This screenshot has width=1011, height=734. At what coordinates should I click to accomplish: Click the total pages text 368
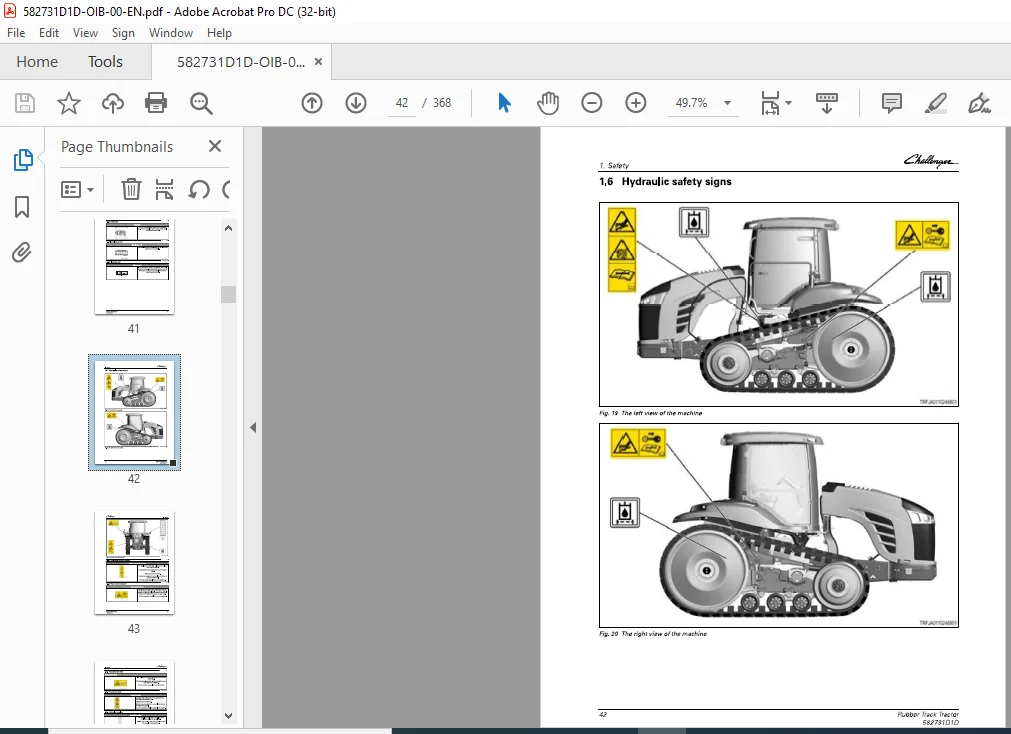[x=442, y=103]
